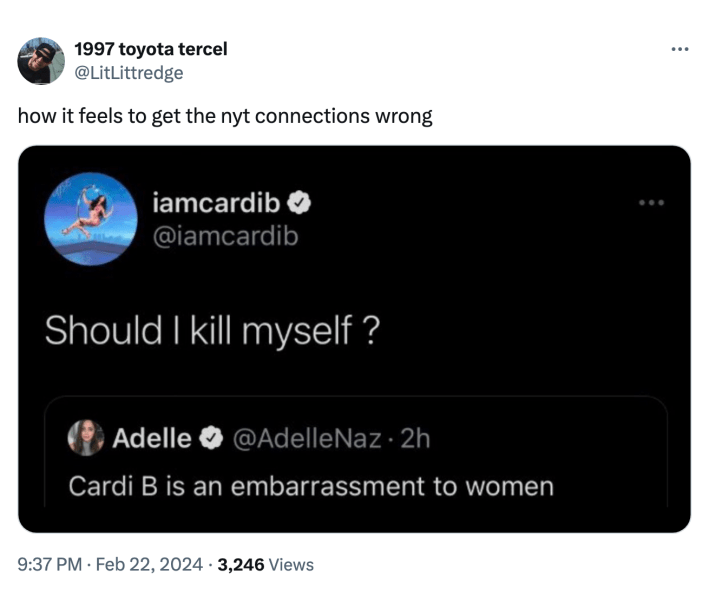The image size is (709, 589).
Task: Click the 1997 toyota tercel profile avatar
Action: [x=42, y=61]
